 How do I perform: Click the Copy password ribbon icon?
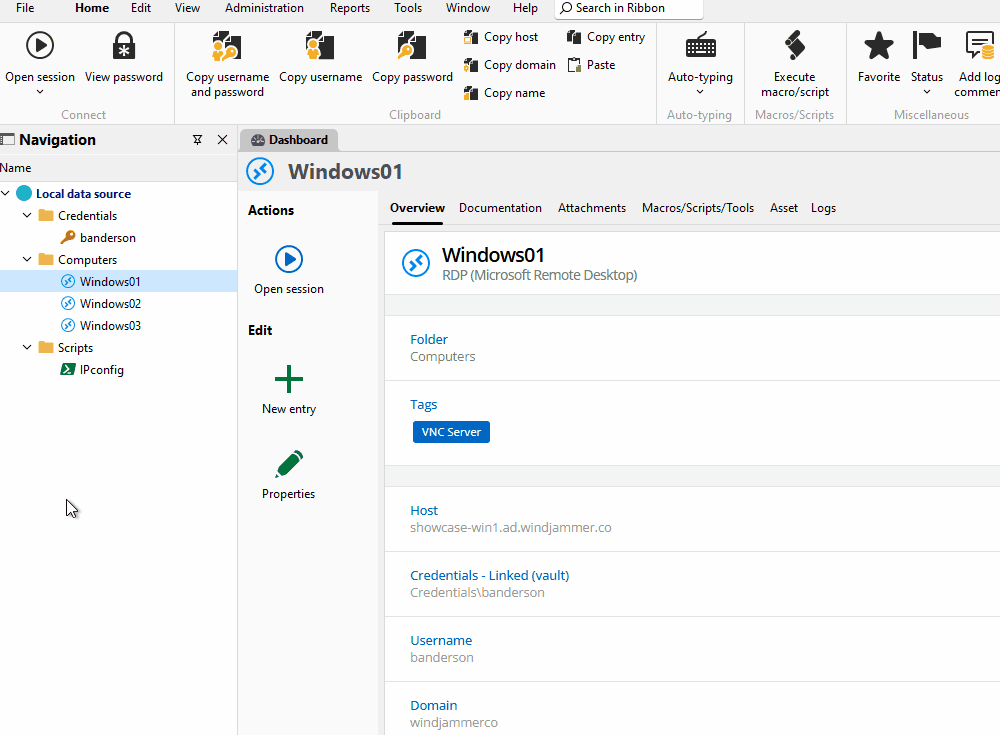(412, 47)
